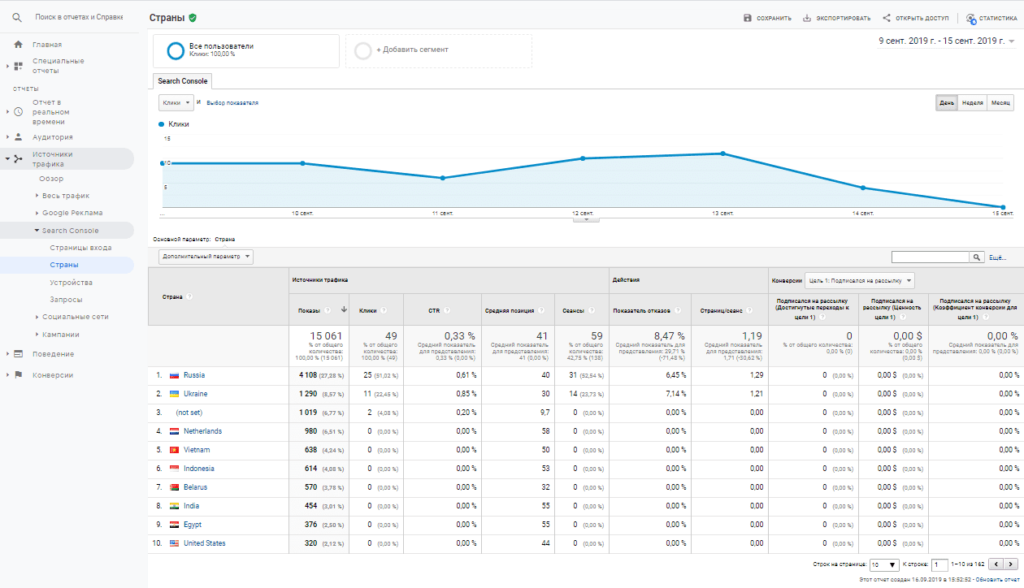Open the Дополнительный параметр dropdown
The width and height of the screenshot is (1024, 588).
pos(206,257)
